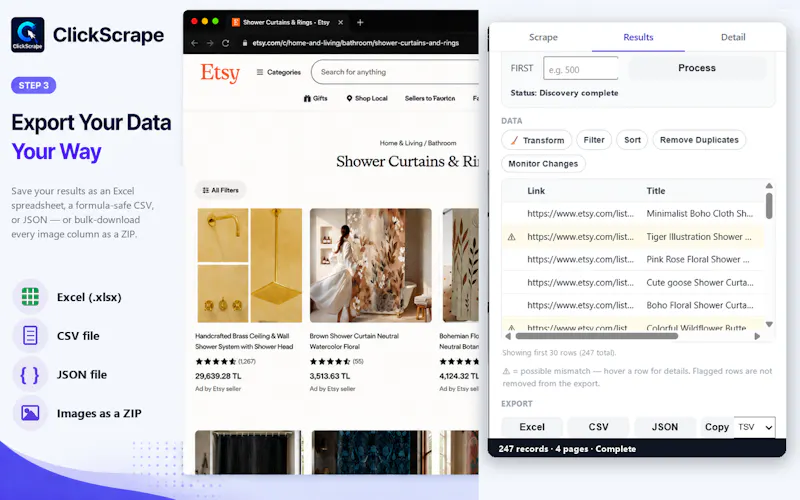The image size is (800, 500).
Task: Click the Transform button
Action: pyautogui.click(x=537, y=140)
